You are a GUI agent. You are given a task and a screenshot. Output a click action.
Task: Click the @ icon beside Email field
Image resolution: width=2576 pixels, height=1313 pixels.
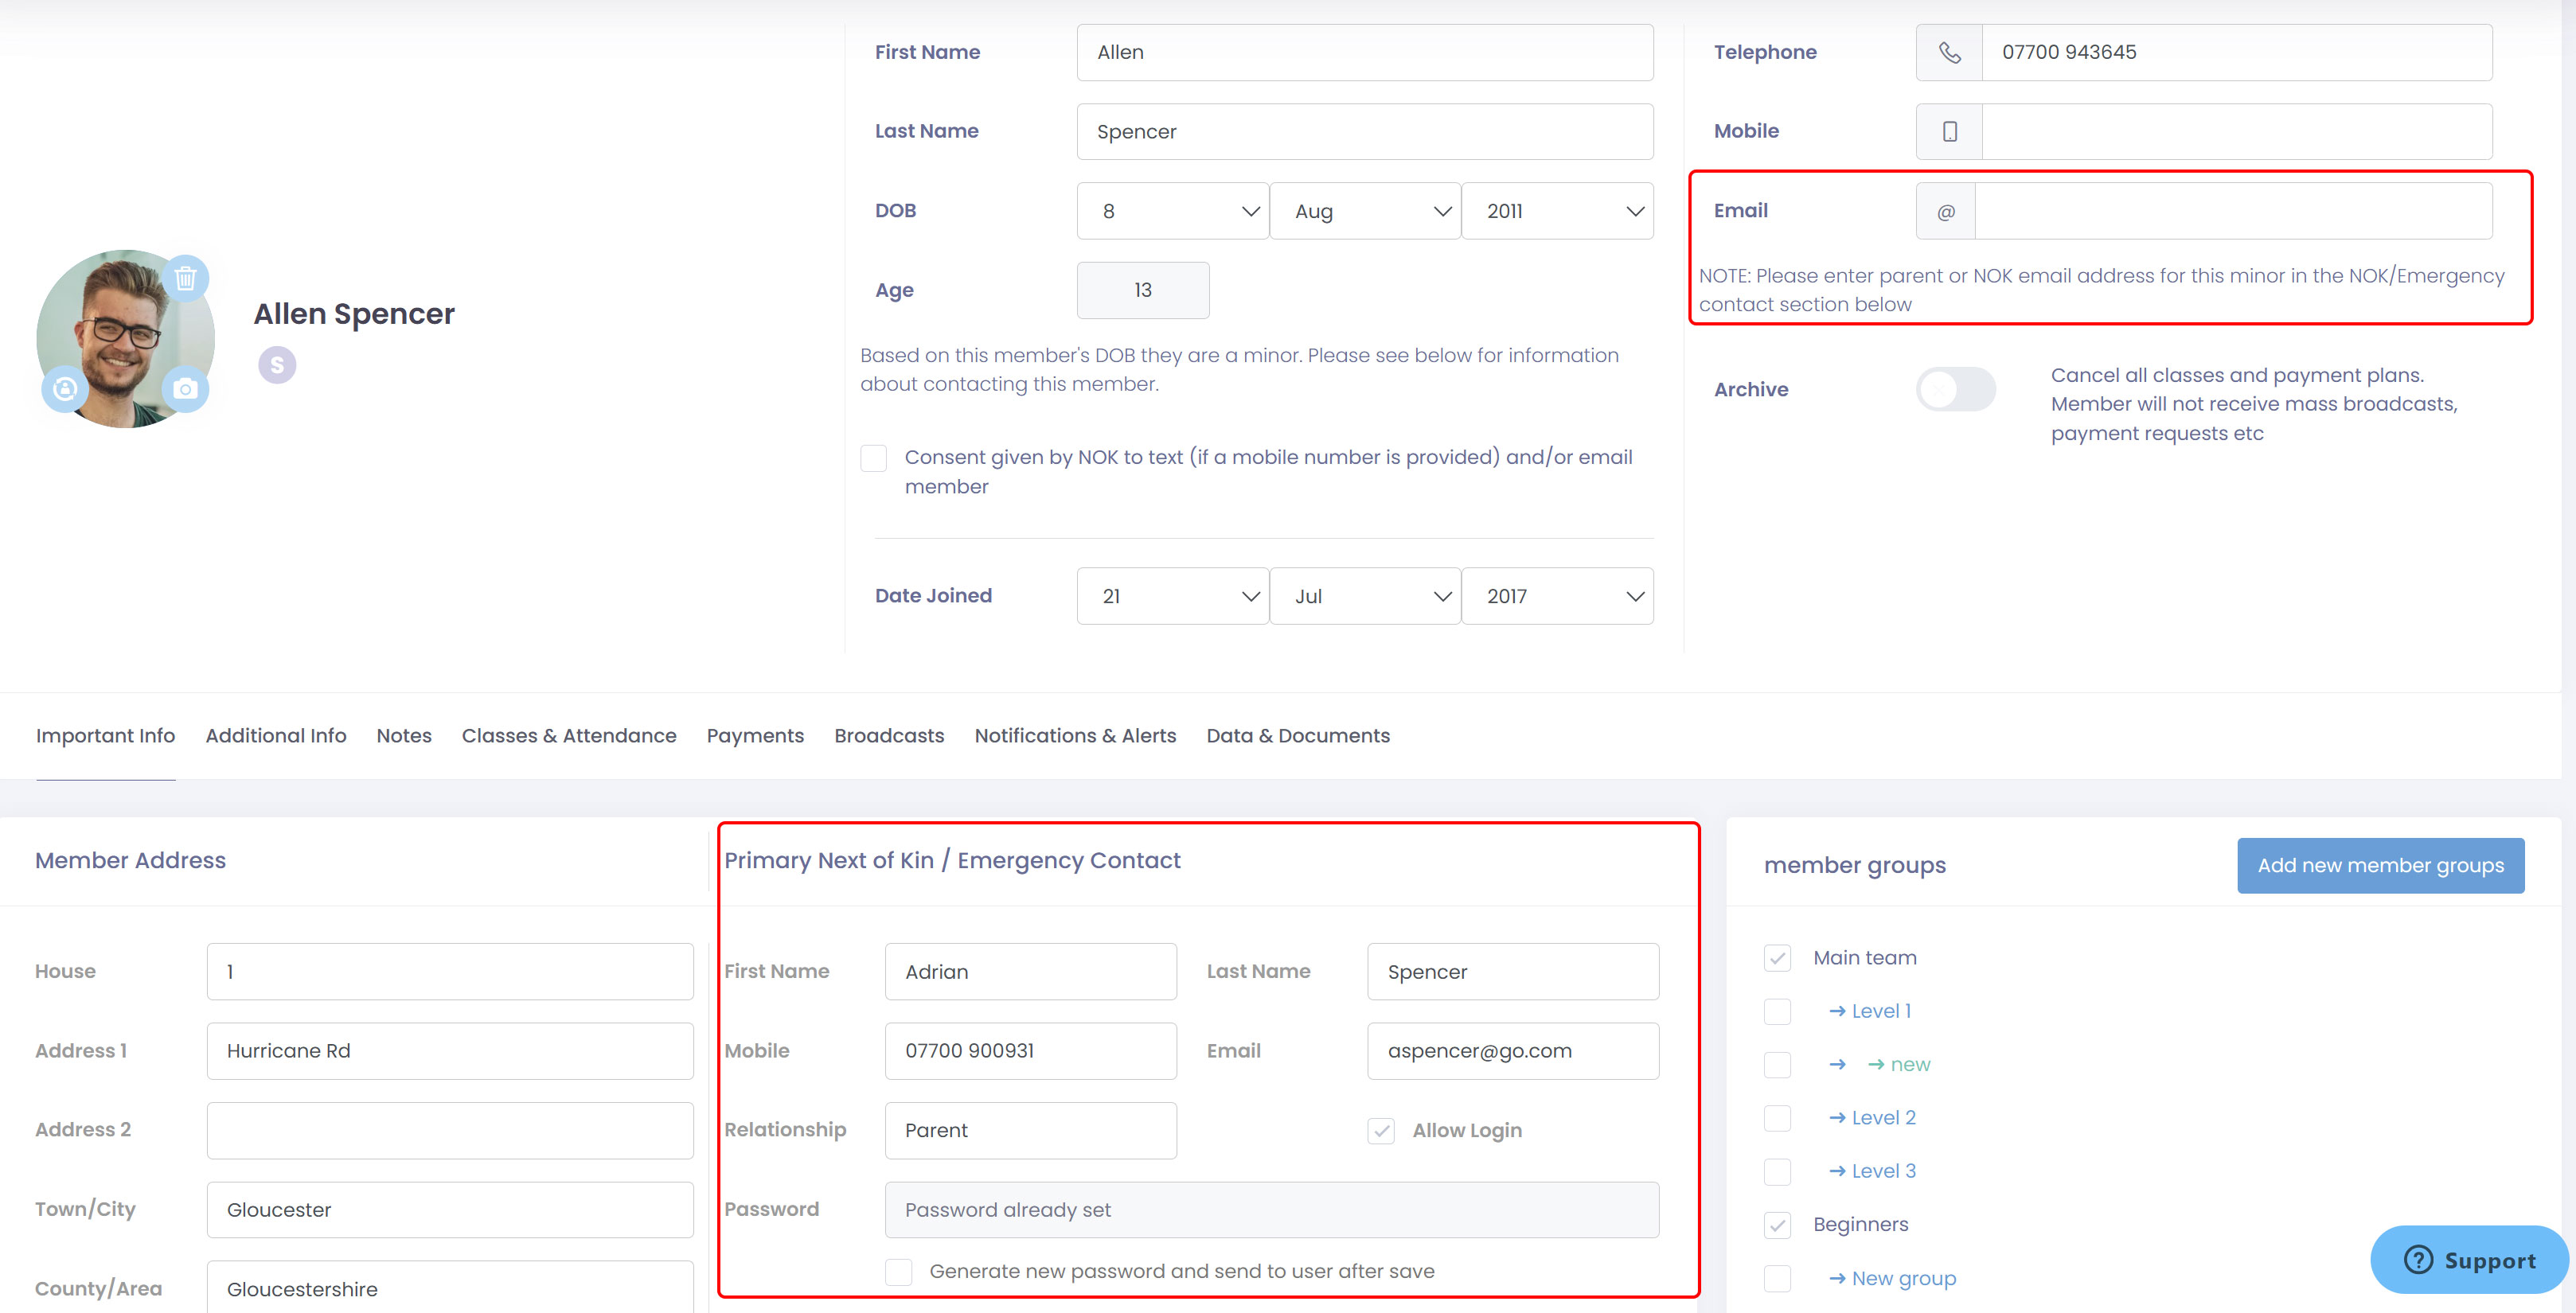coord(1946,211)
